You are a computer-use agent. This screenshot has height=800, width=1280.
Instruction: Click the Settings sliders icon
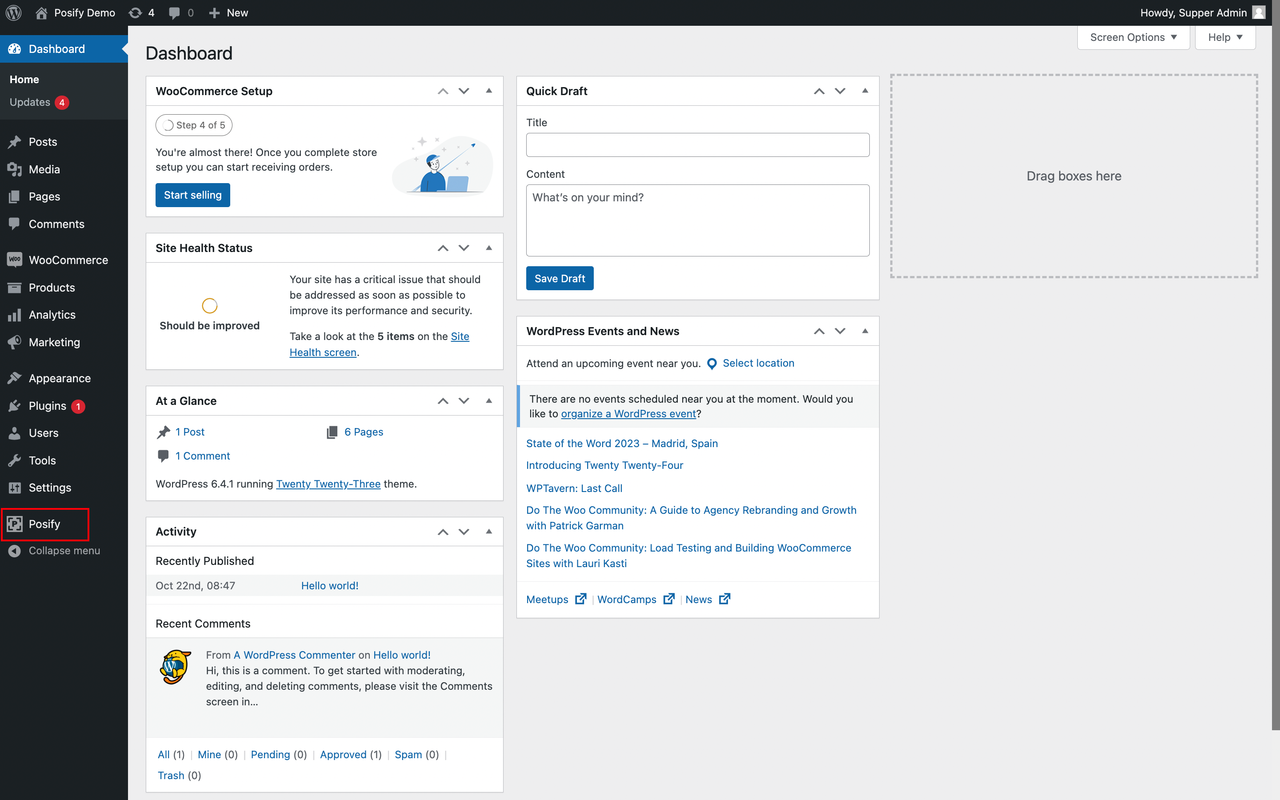(x=14, y=488)
